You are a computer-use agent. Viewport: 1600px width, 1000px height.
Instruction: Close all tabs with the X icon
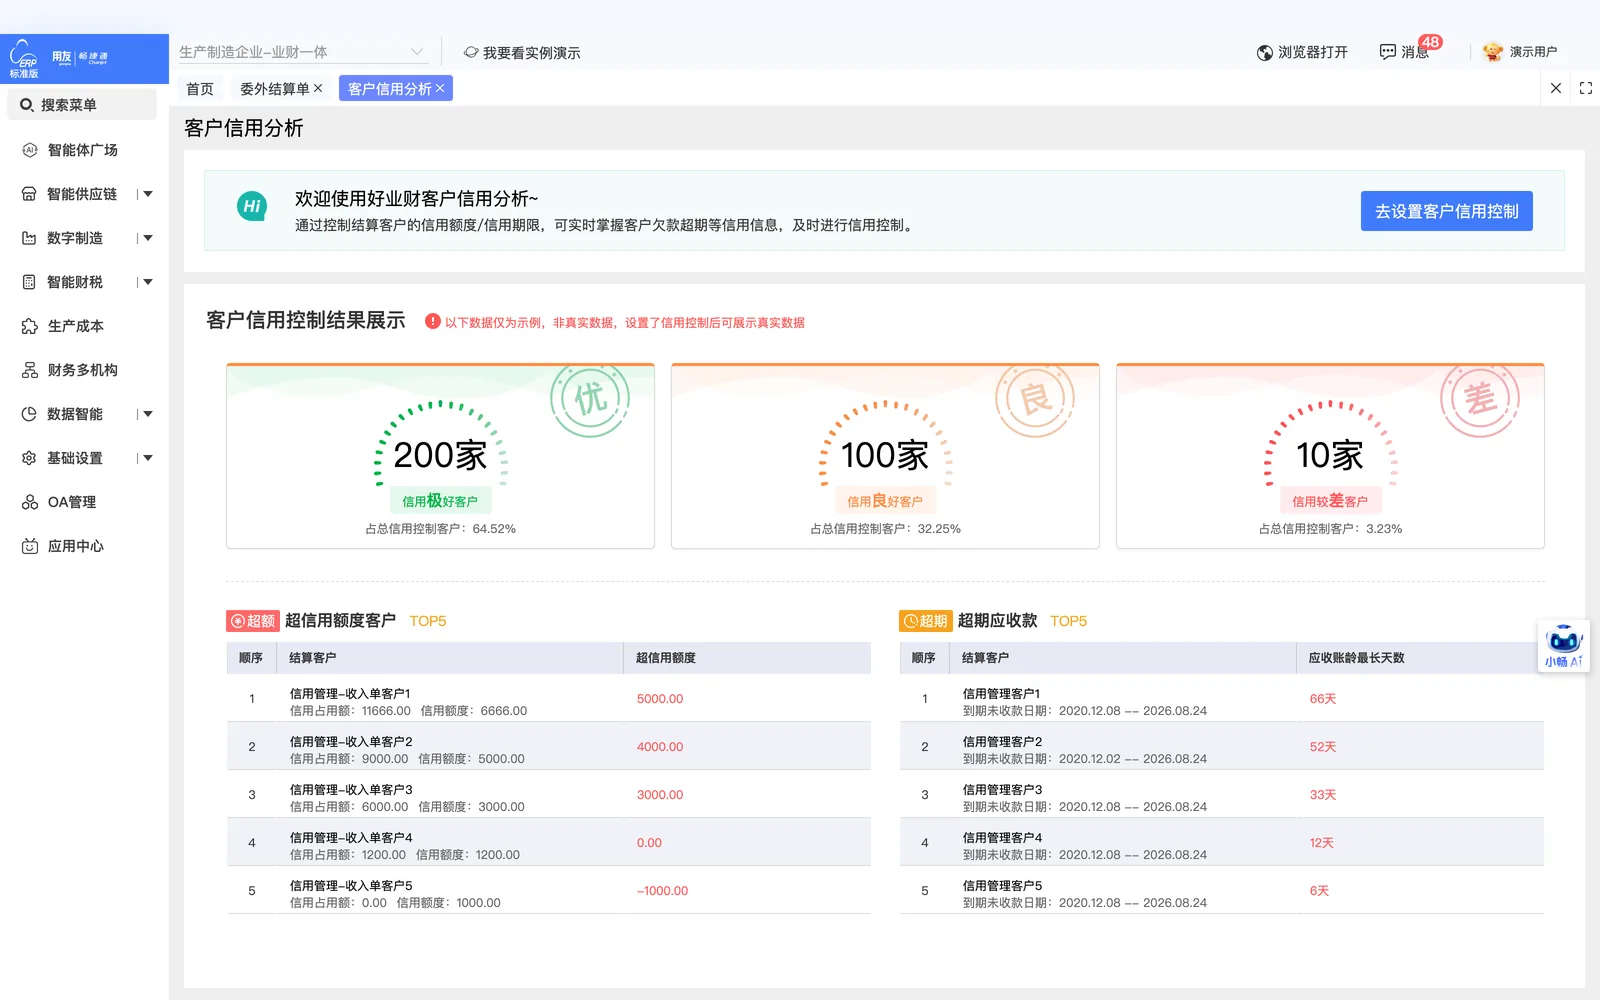click(1556, 88)
